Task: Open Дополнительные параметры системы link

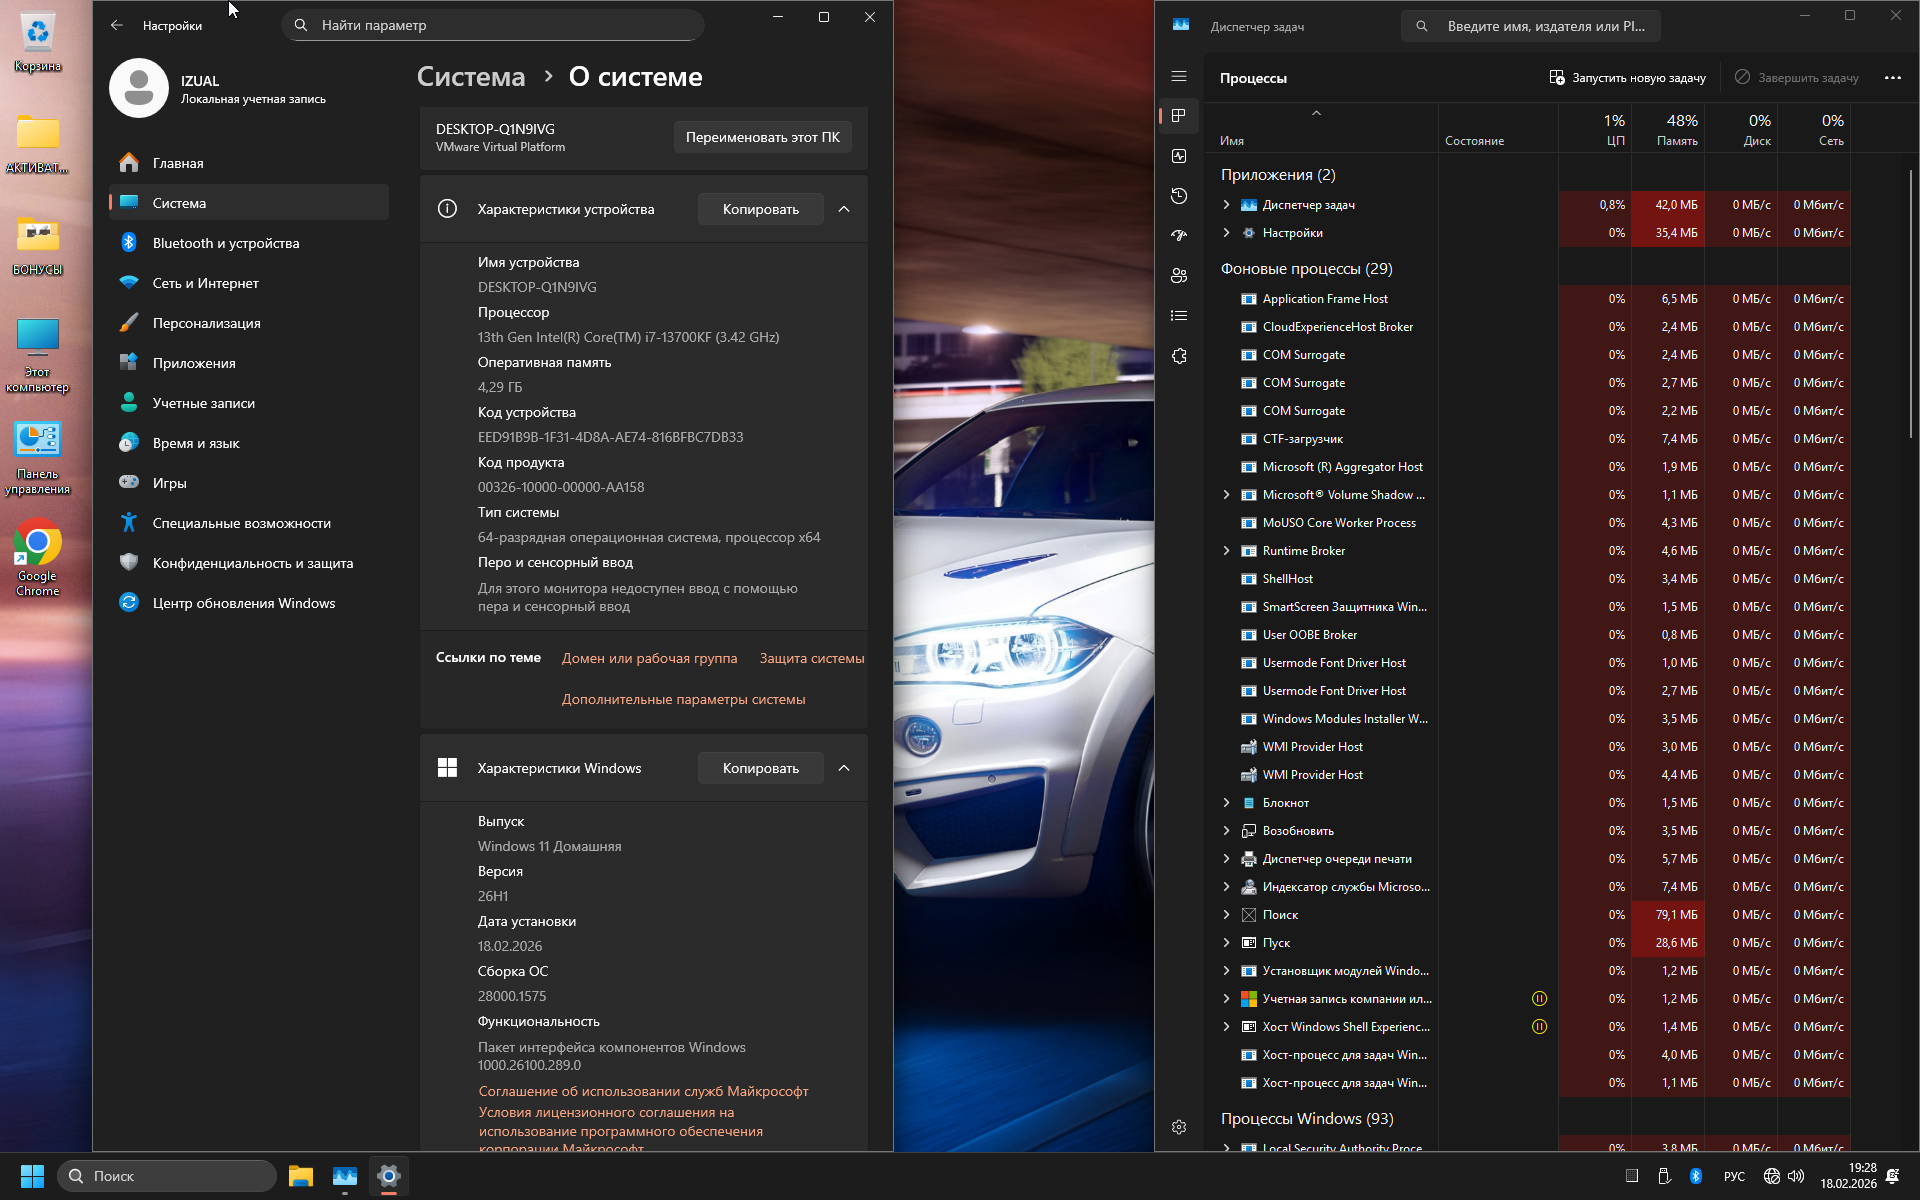Action: point(683,699)
